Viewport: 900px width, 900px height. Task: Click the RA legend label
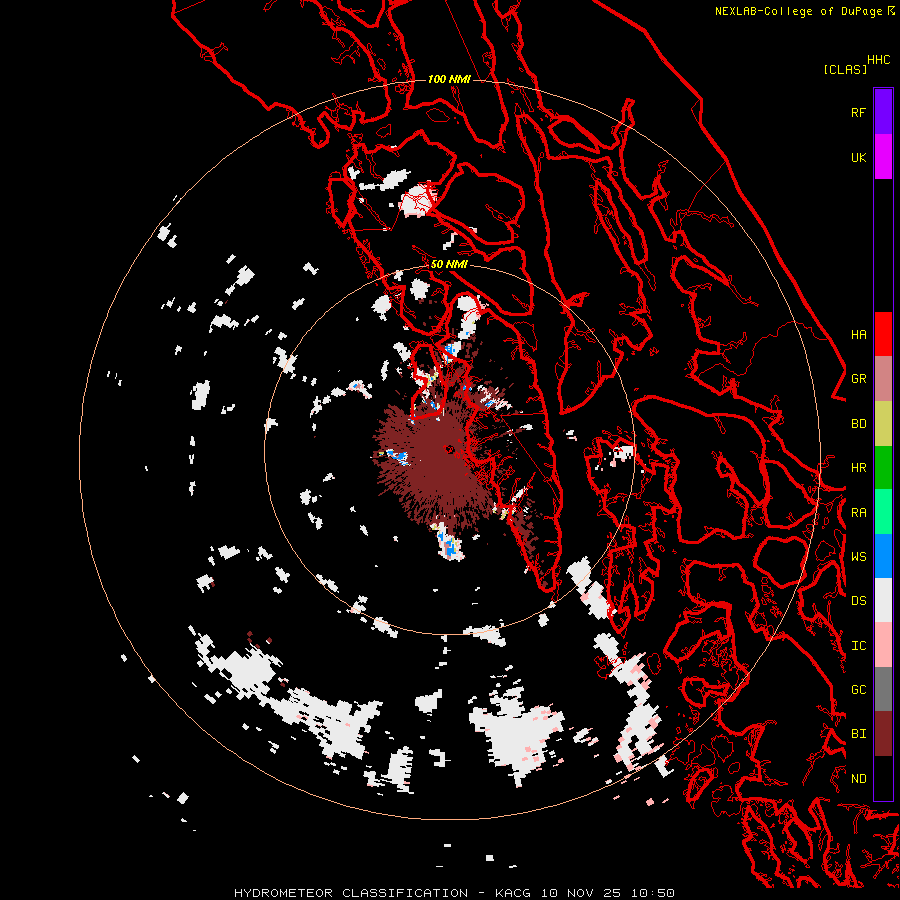coord(858,513)
